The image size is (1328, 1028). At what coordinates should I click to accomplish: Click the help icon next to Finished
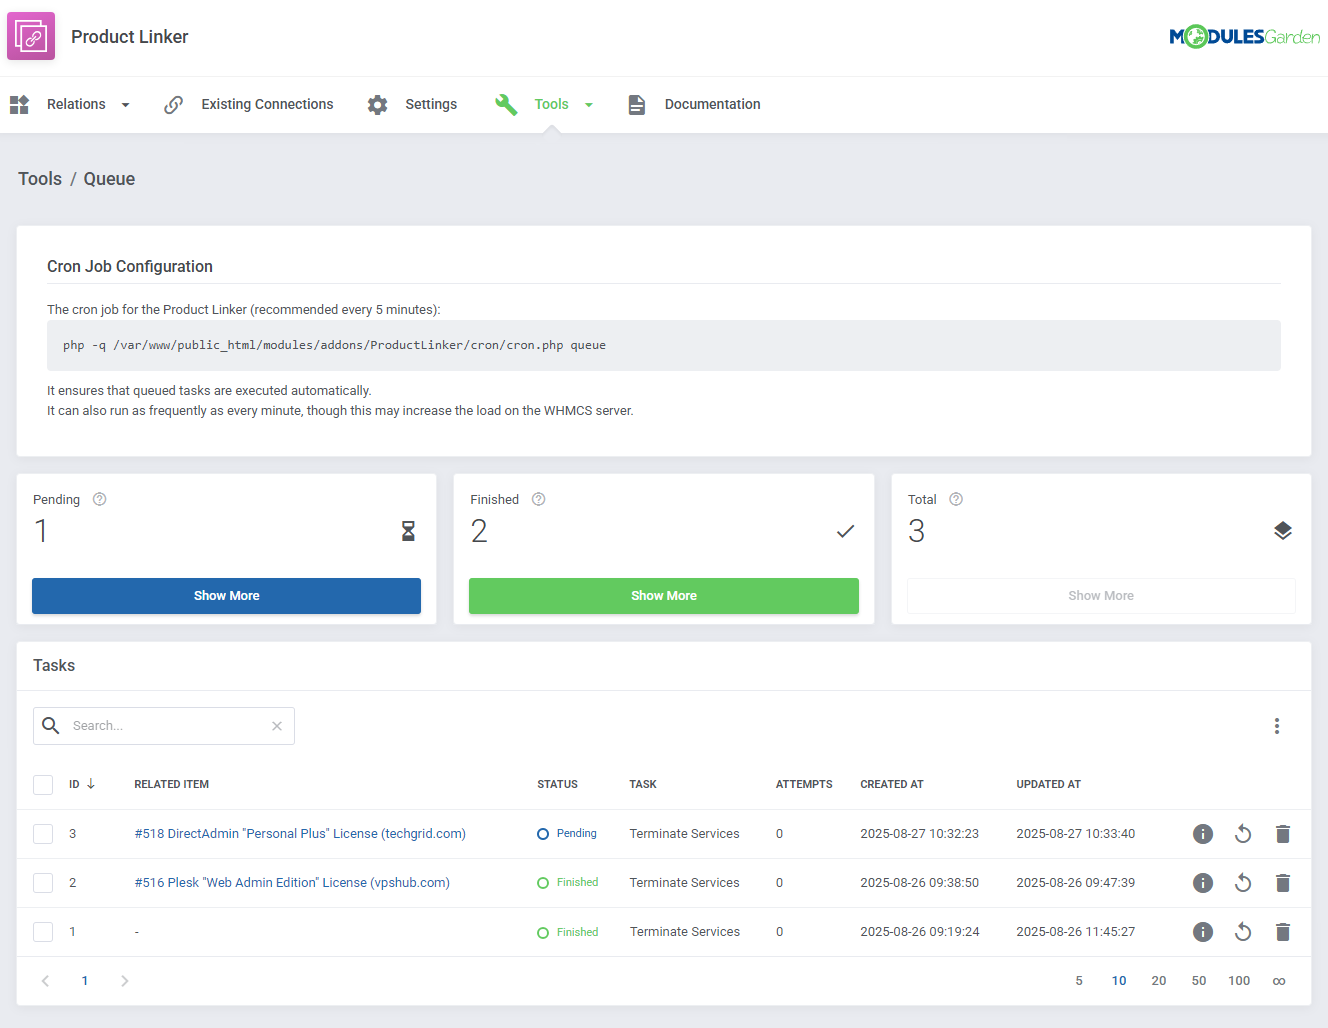[x=538, y=499]
